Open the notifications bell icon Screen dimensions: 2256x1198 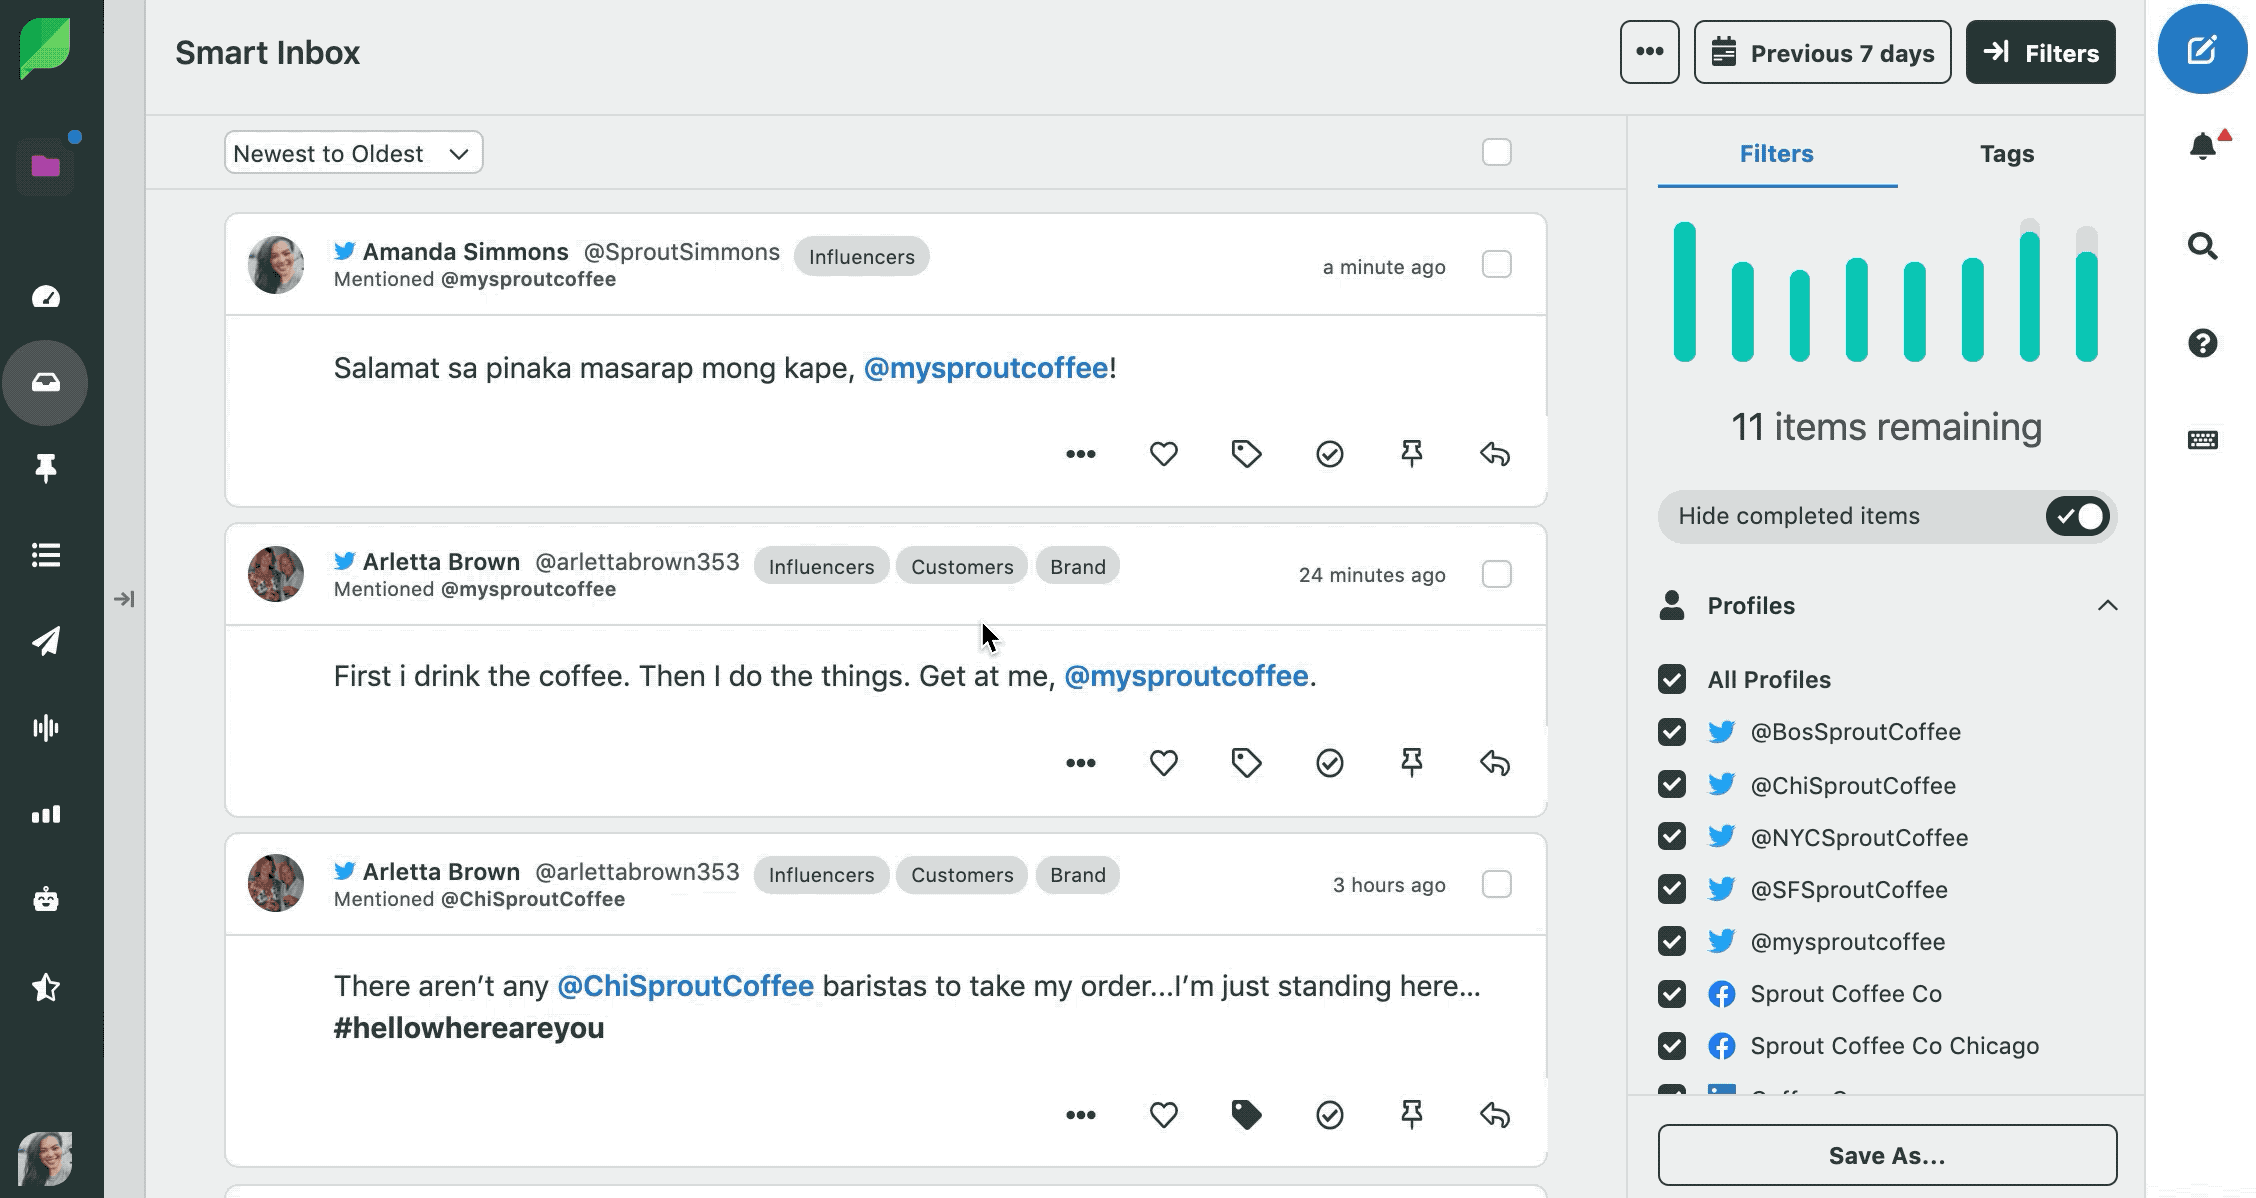coord(2202,147)
